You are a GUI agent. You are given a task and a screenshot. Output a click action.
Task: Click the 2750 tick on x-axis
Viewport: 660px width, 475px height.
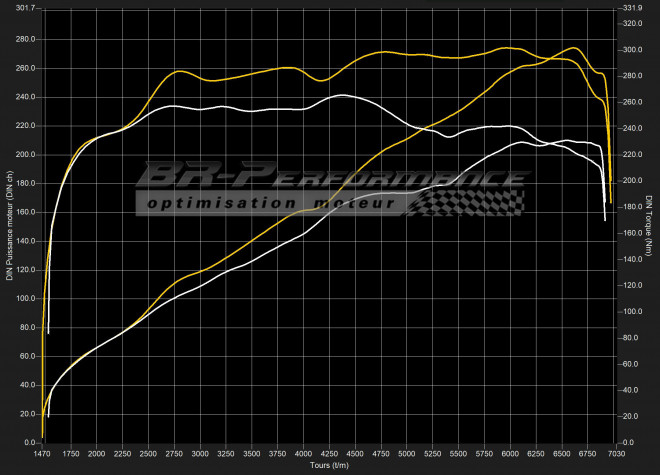click(x=175, y=454)
